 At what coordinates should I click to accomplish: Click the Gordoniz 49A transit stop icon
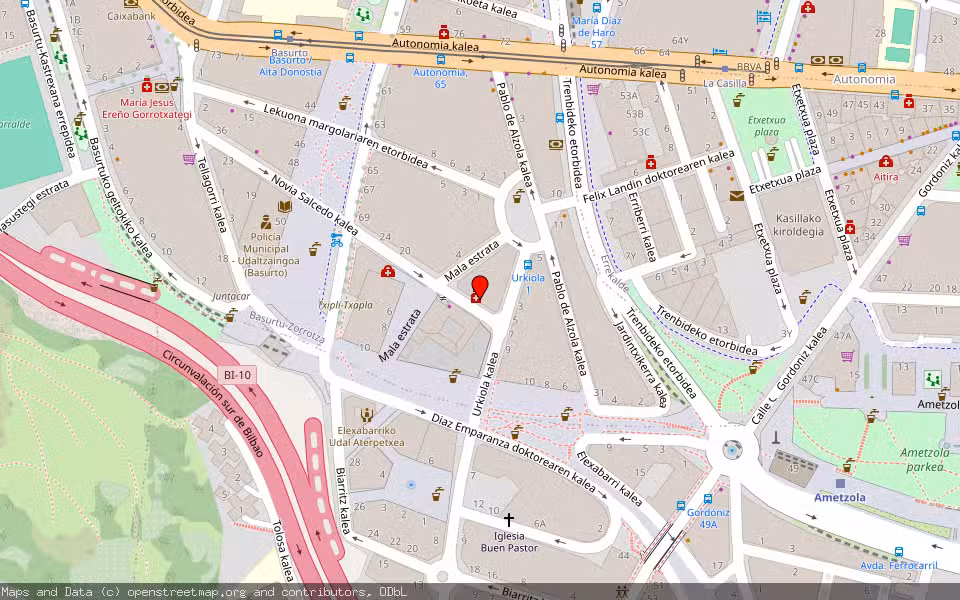[708, 498]
